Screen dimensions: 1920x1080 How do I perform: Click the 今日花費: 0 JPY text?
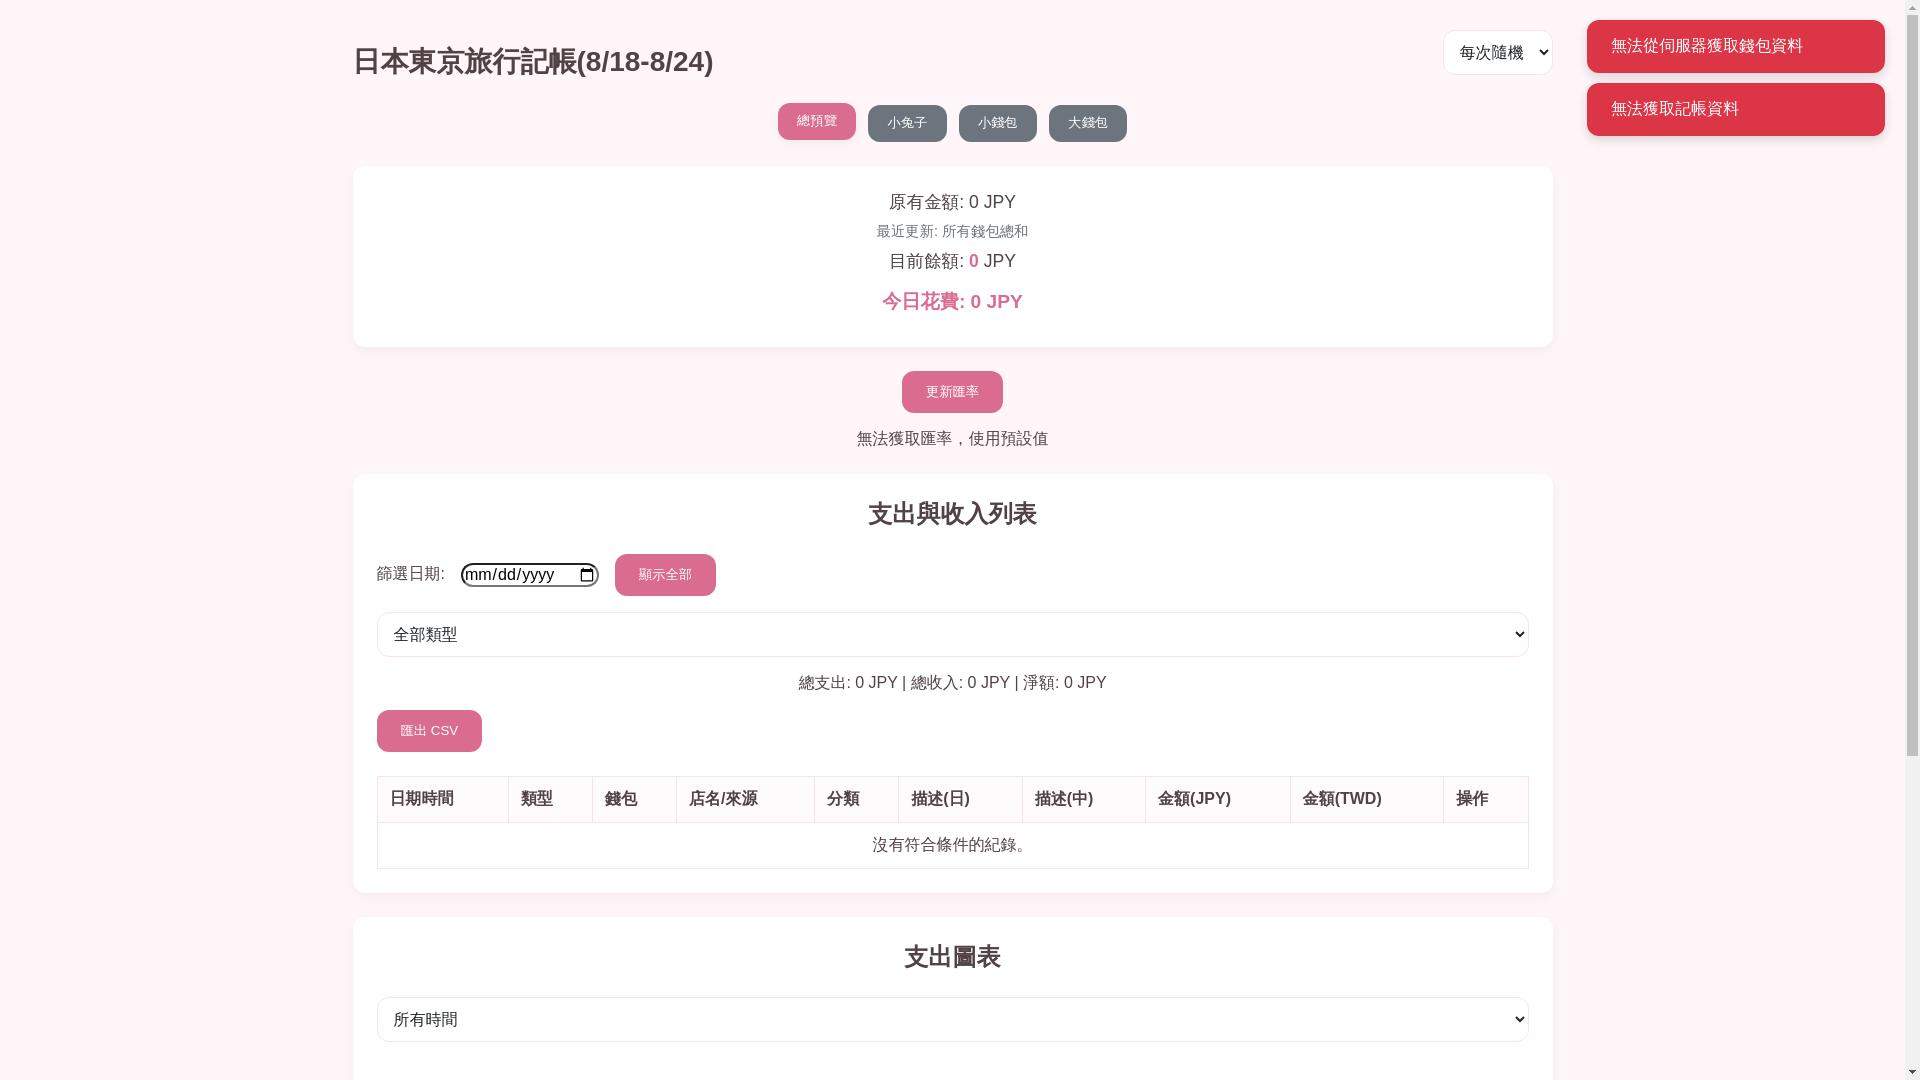tap(952, 302)
